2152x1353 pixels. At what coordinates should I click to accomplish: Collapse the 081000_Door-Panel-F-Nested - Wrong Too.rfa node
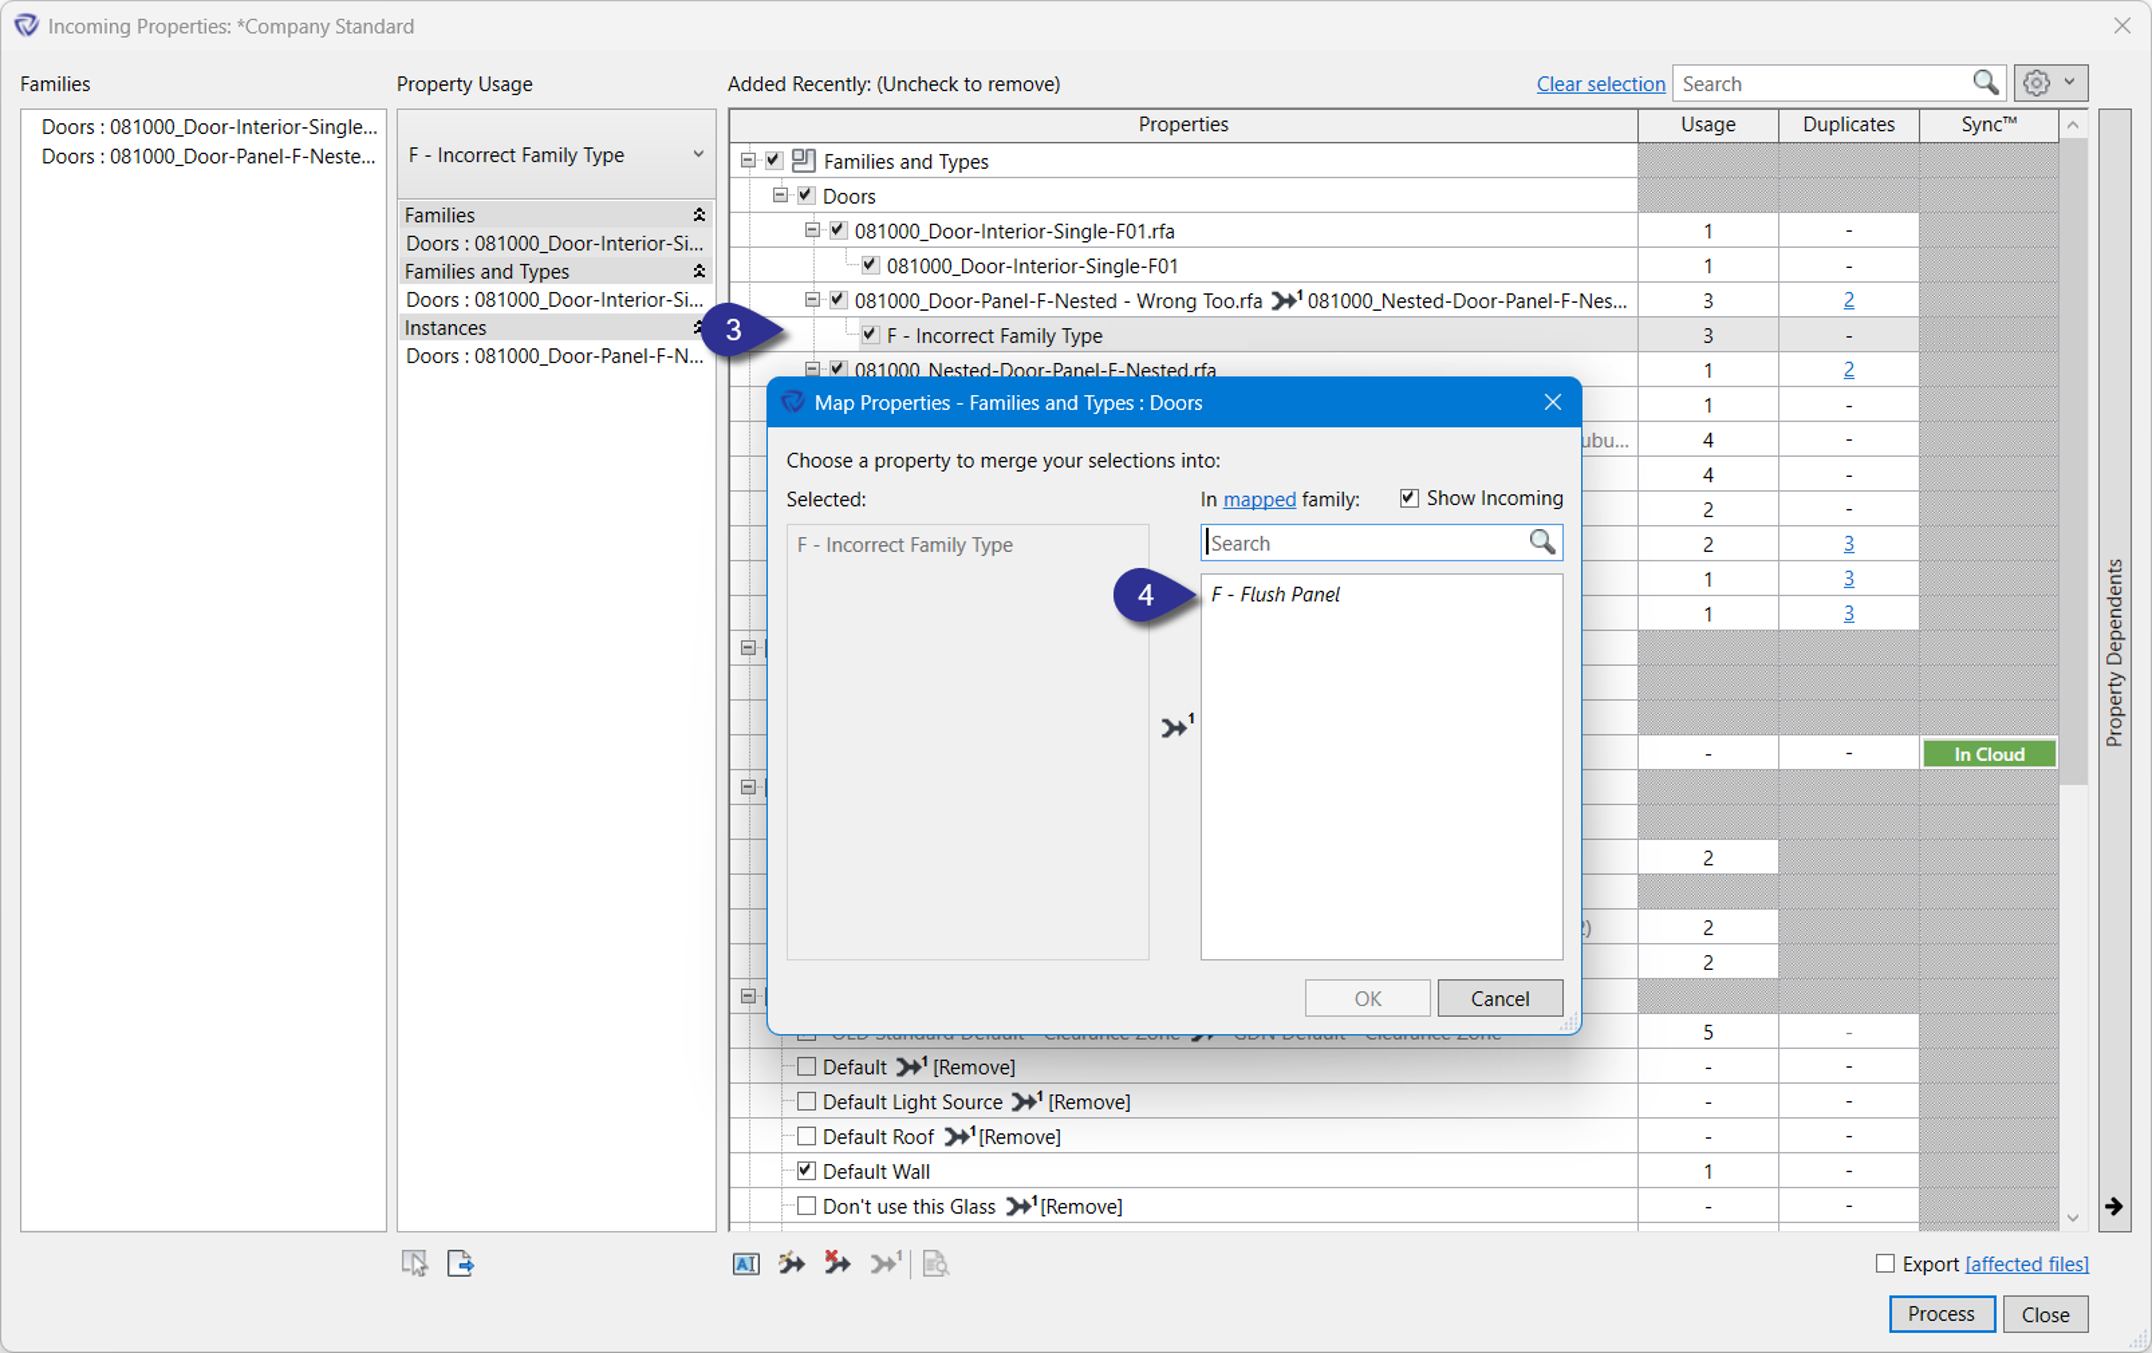812,300
